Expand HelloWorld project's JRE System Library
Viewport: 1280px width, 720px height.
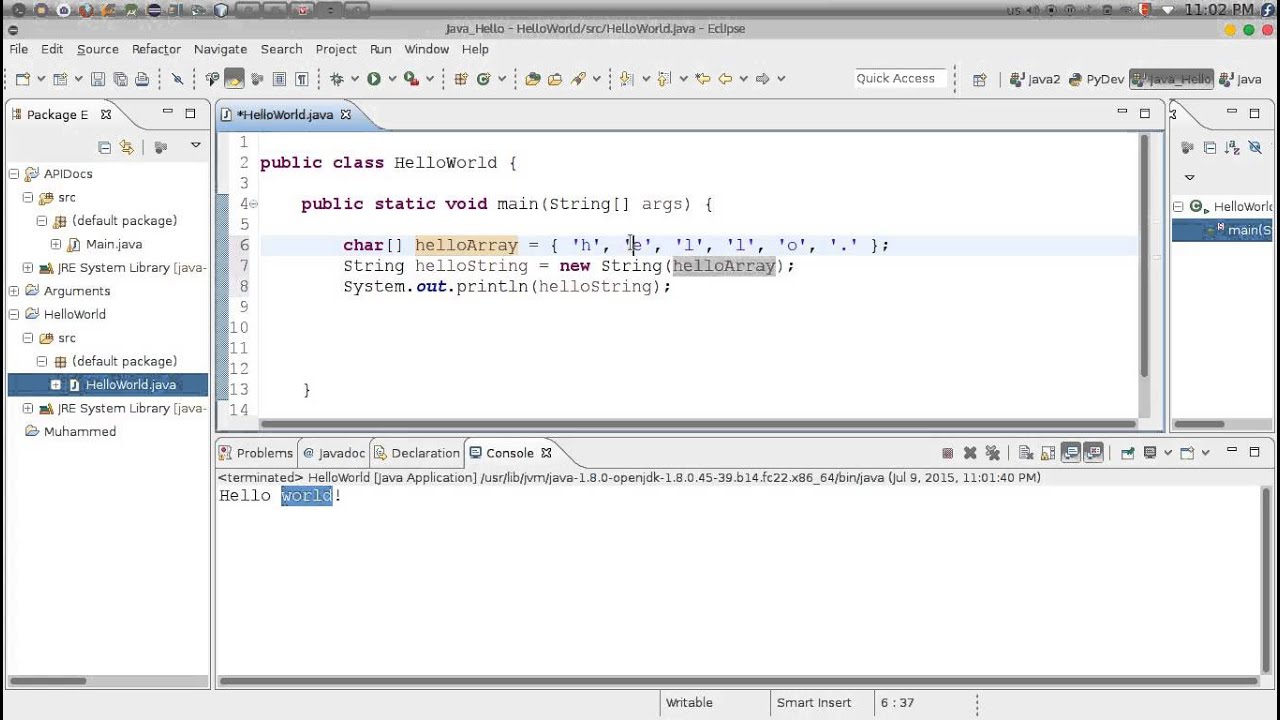click(x=28, y=408)
